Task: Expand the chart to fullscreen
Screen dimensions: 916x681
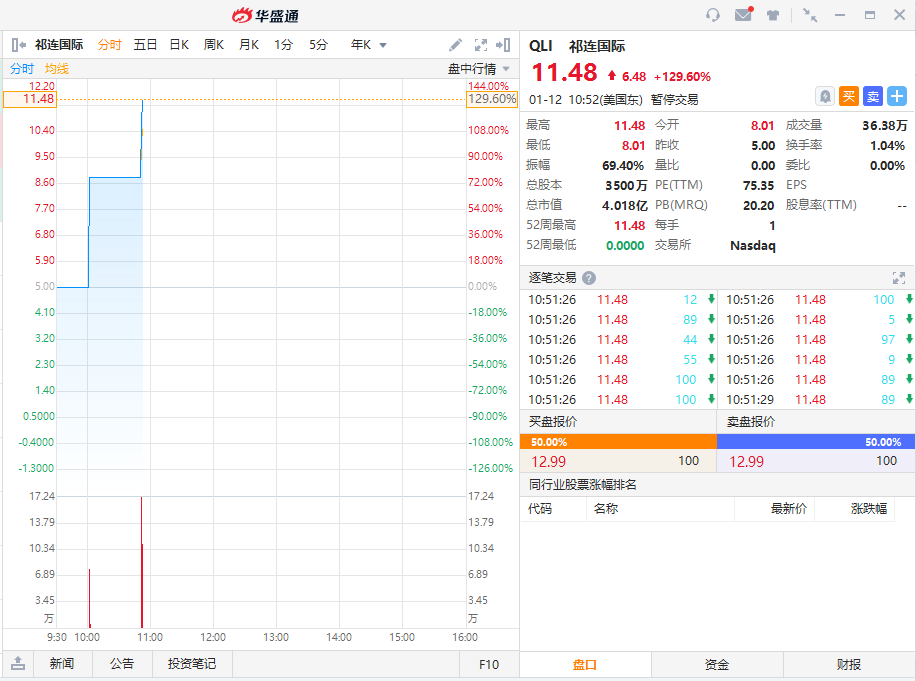Action: coord(481,45)
